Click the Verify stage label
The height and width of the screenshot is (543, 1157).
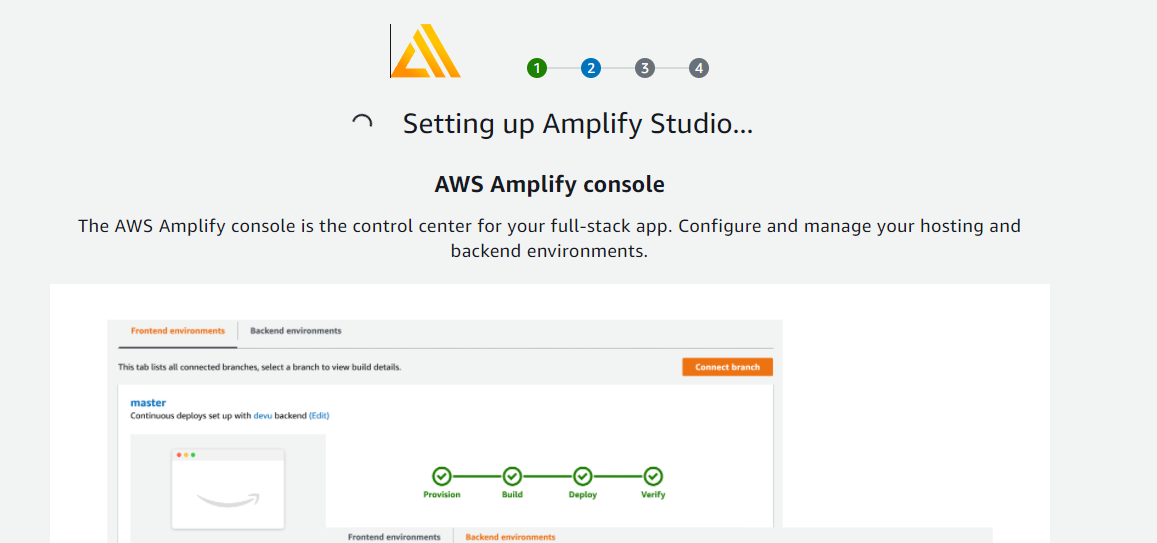click(x=653, y=494)
